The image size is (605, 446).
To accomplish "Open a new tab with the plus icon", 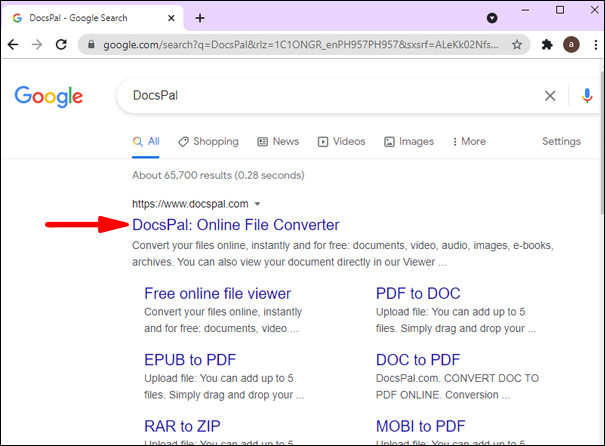I will (200, 18).
